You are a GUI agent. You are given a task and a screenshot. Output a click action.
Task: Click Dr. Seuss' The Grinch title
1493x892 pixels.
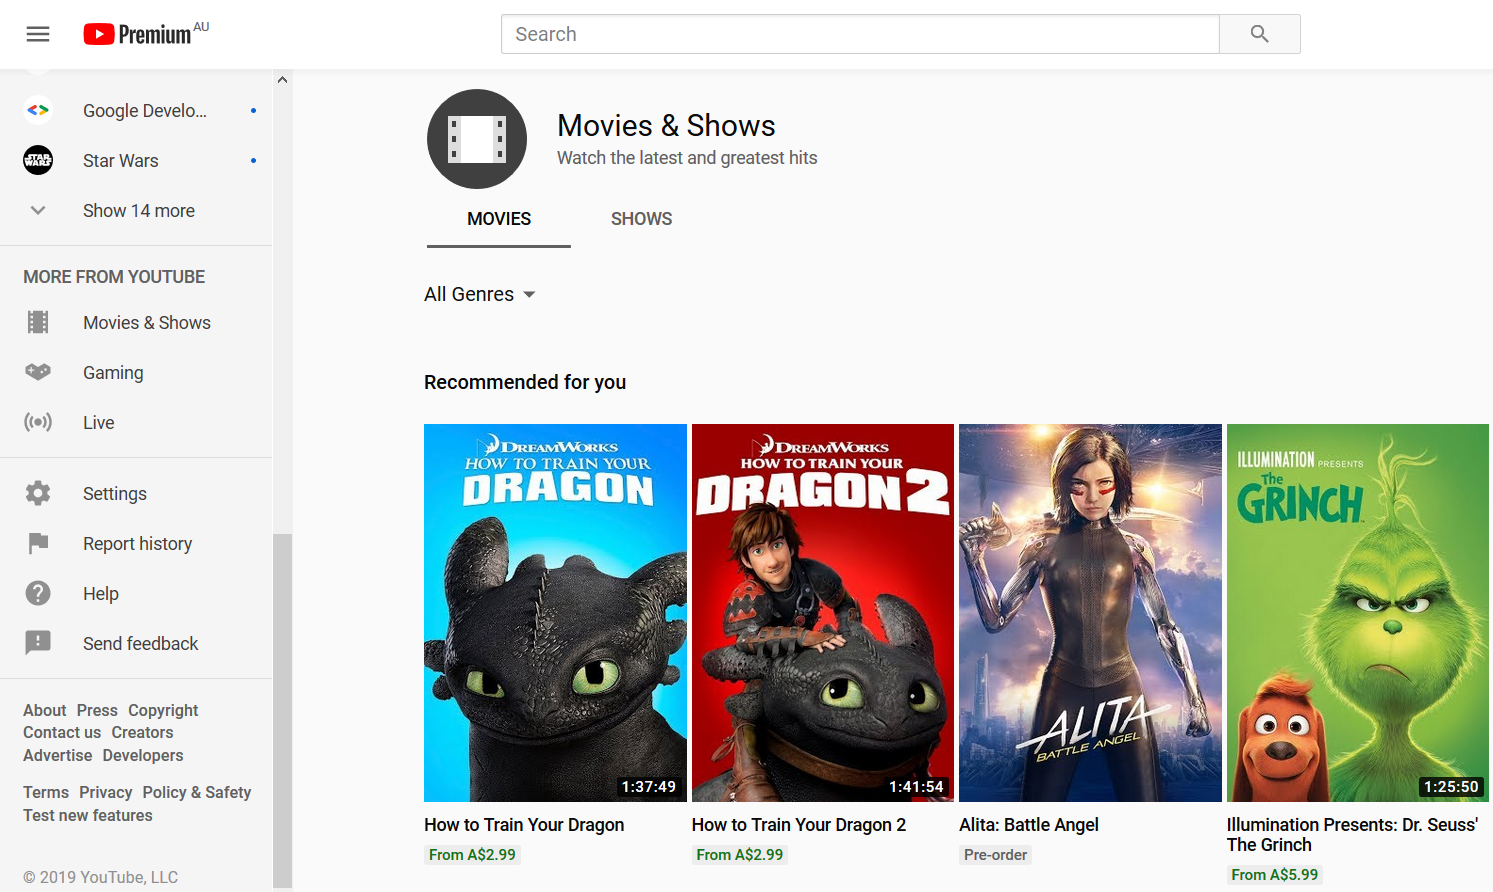coord(1352,834)
